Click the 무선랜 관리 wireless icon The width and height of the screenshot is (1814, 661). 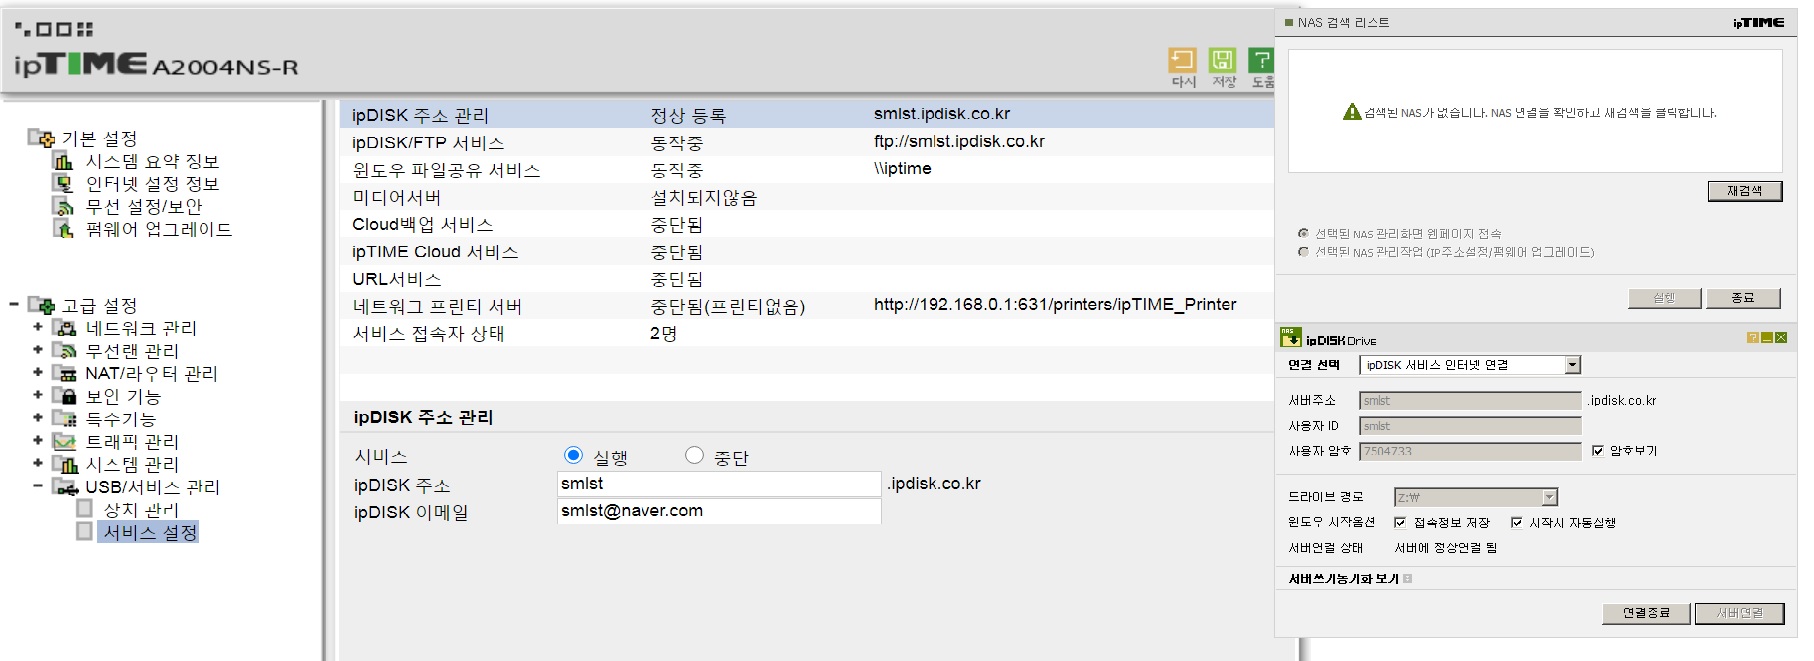tap(64, 351)
